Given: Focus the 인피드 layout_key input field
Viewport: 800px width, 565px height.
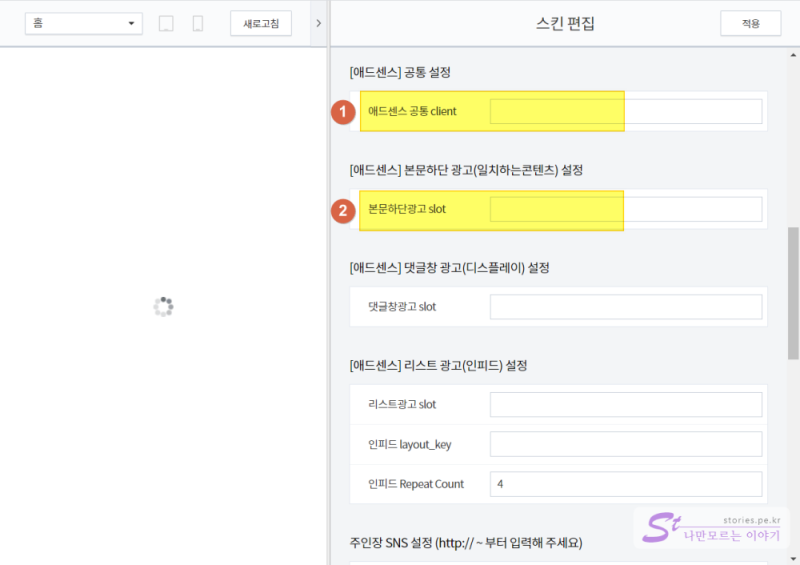Looking at the screenshot, I should tap(626, 445).
